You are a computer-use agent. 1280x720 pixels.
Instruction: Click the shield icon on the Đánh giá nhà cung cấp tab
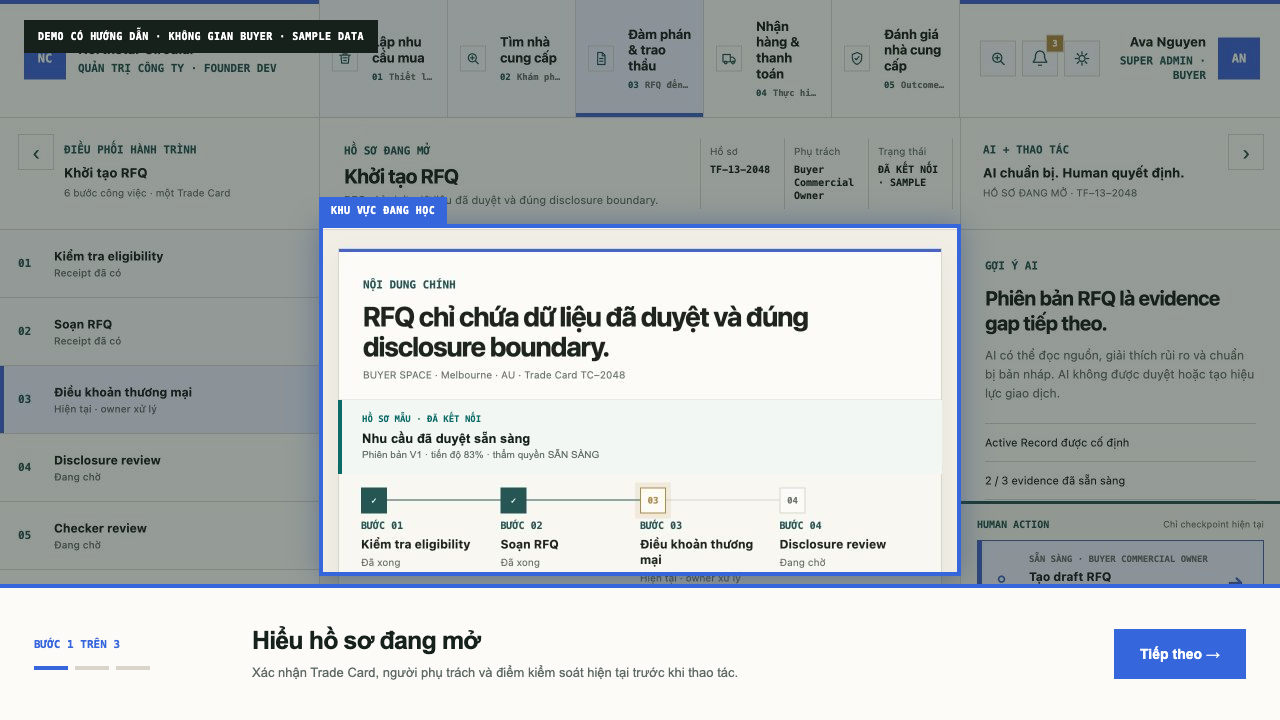(x=857, y=58)
